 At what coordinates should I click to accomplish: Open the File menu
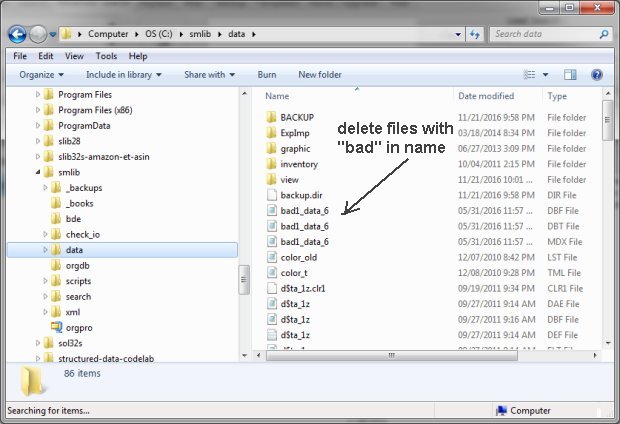20,56
